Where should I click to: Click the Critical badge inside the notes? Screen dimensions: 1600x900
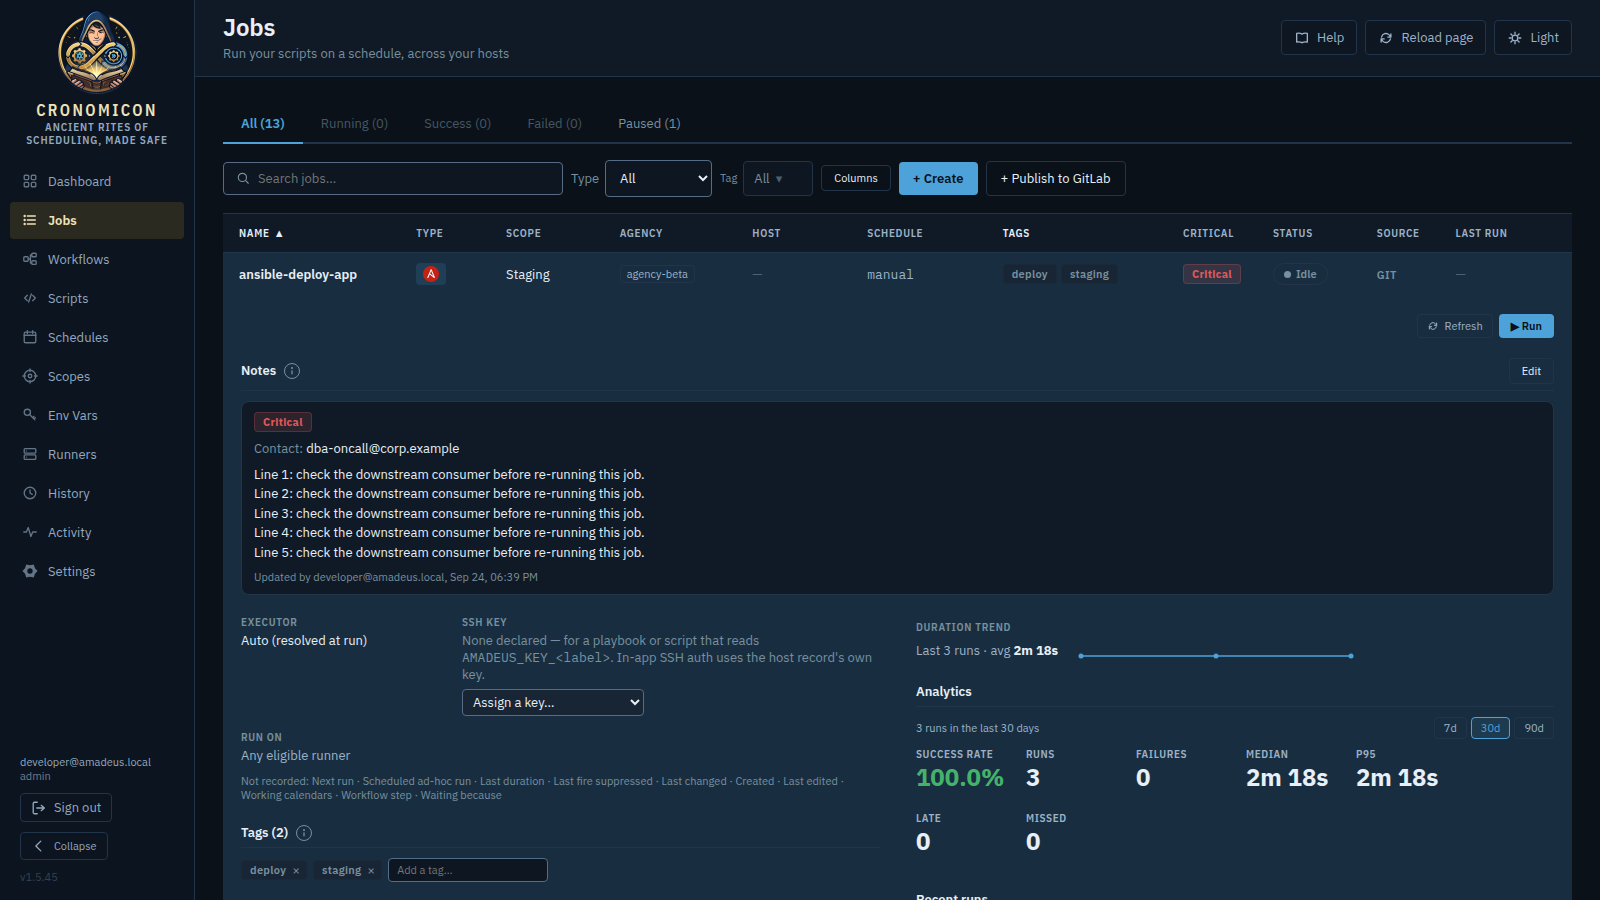click(283, 422)
